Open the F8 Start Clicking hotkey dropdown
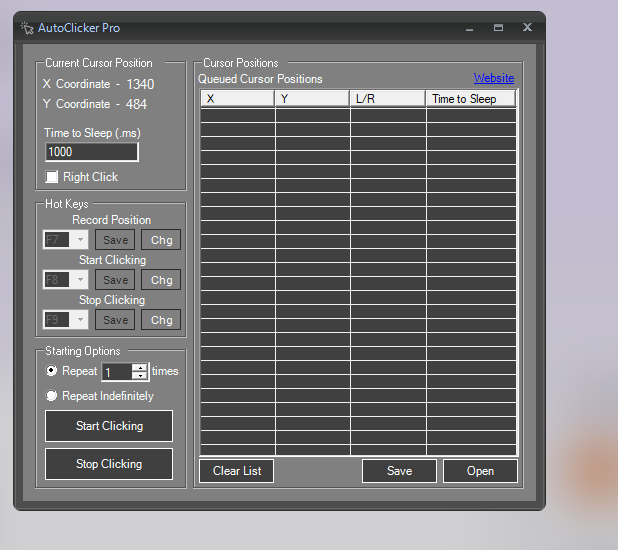 (80, 280)
